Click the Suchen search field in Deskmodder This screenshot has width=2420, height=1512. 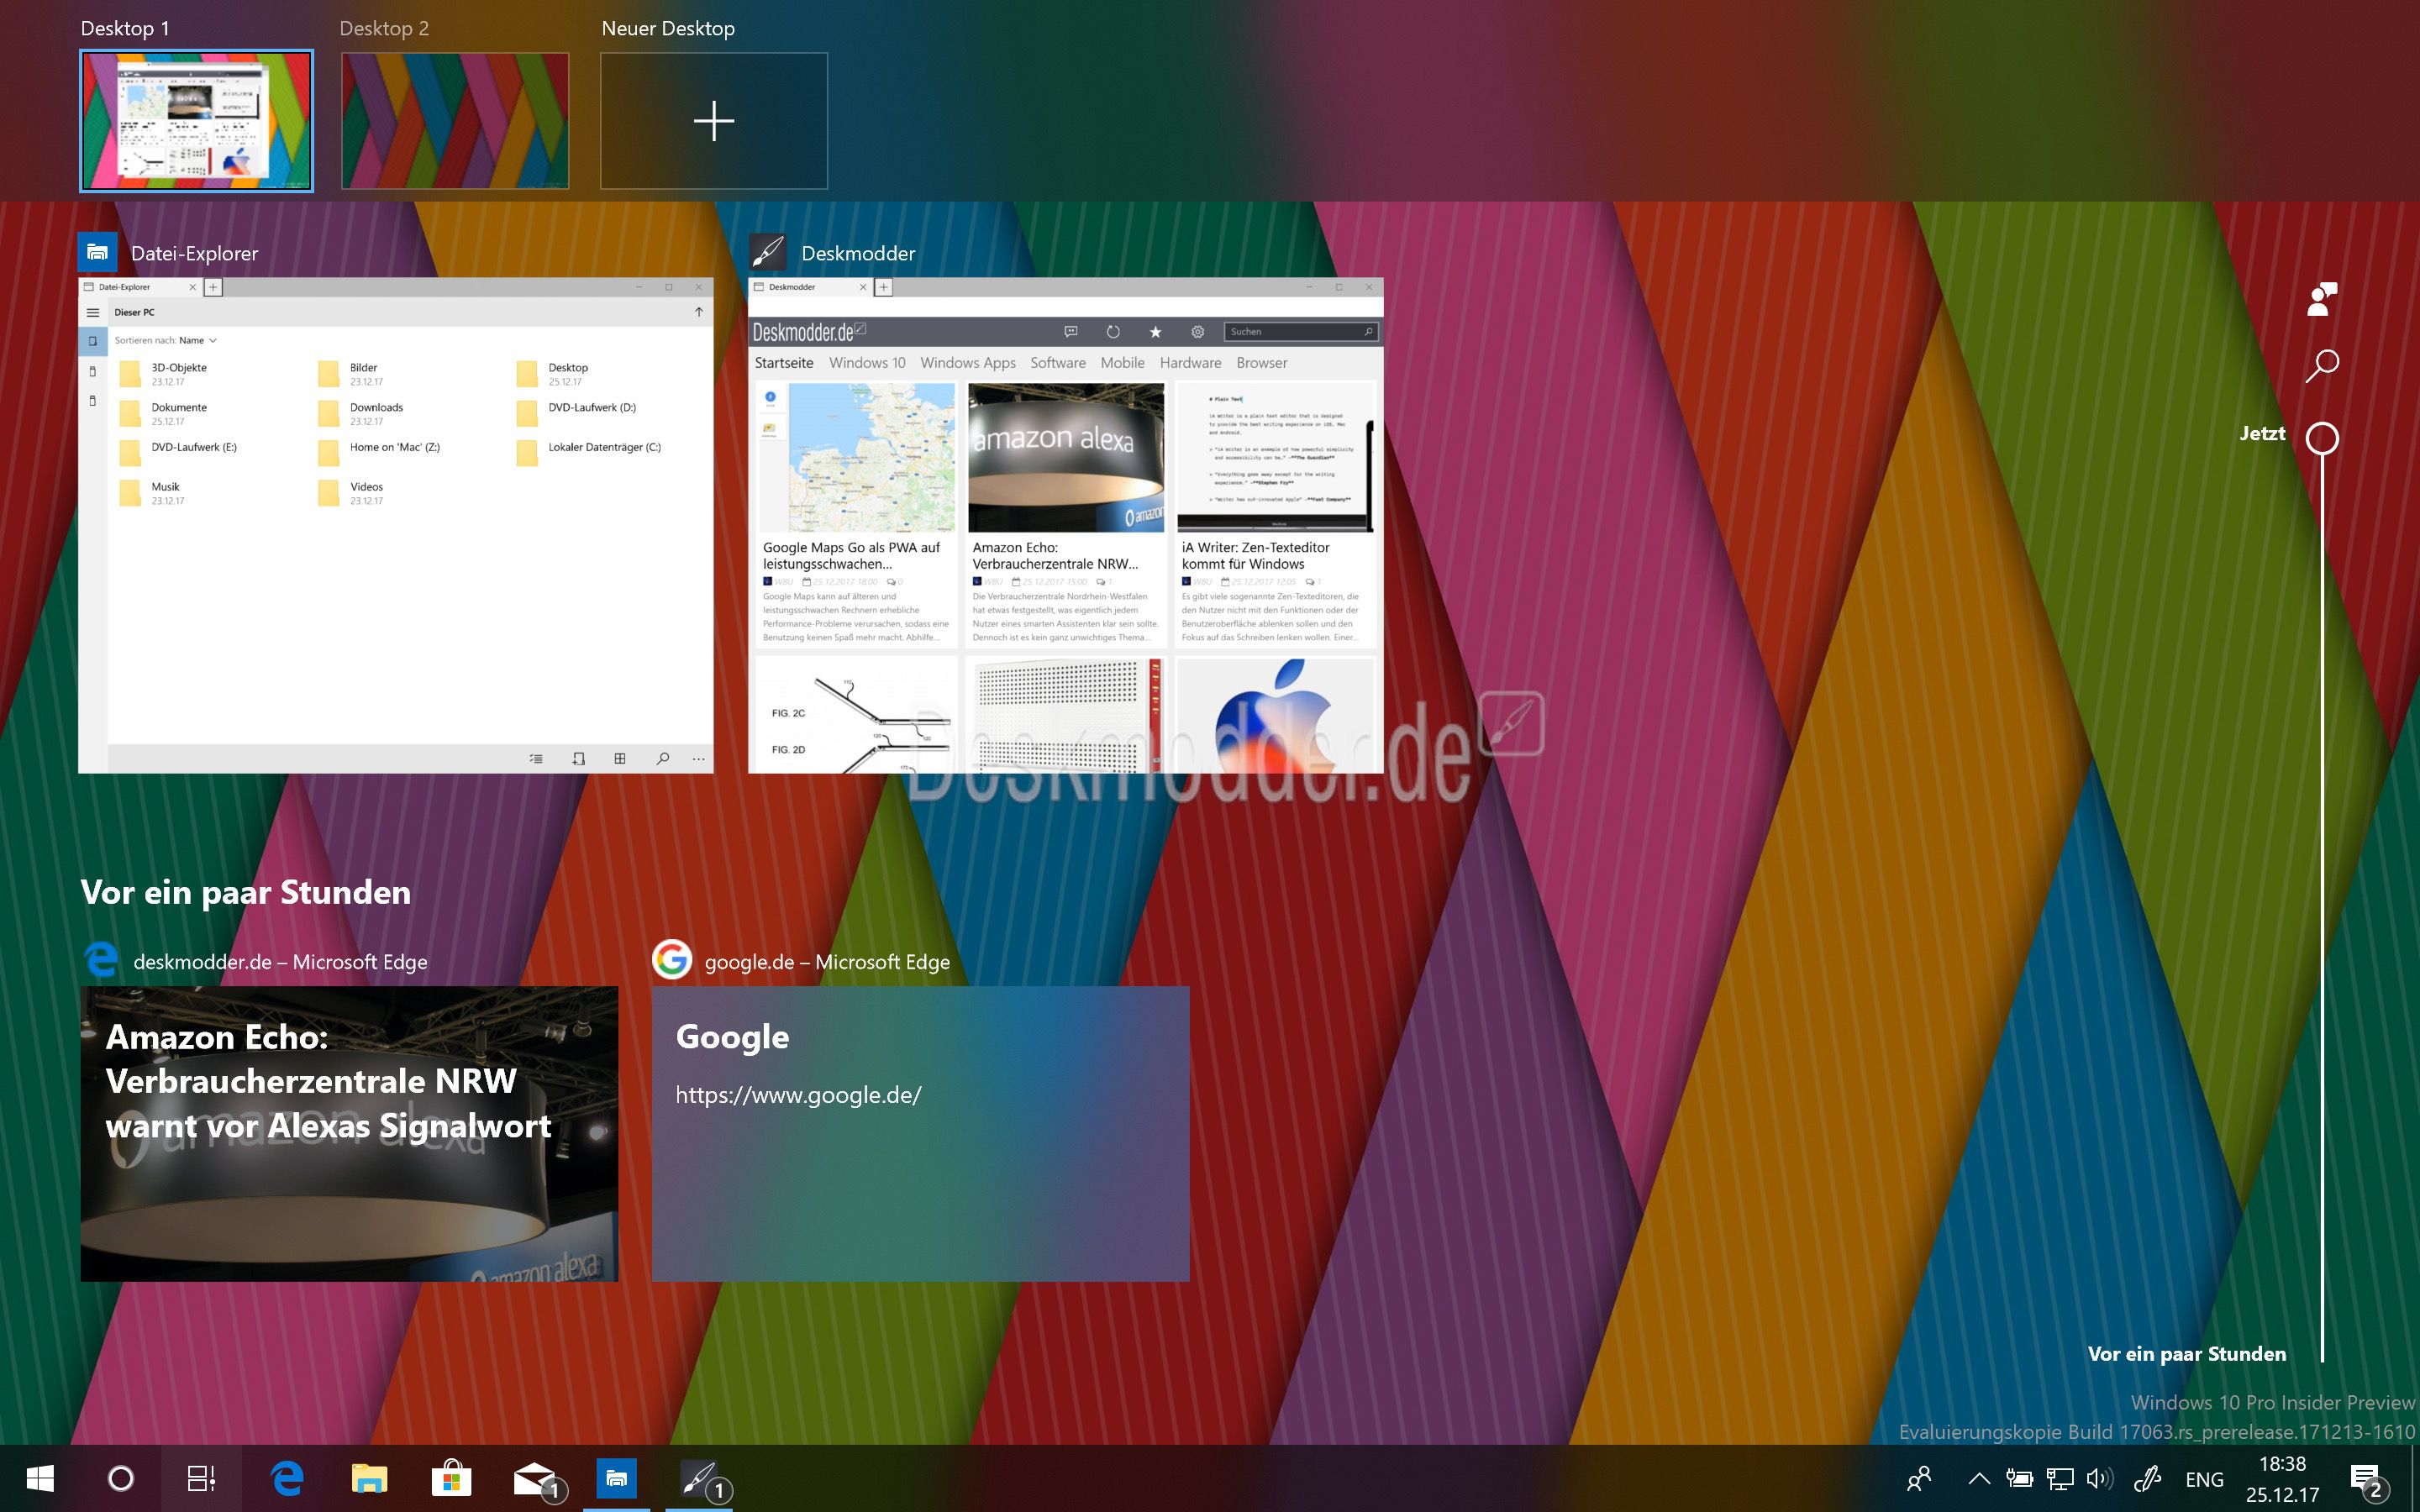[x=1301, y=331]
